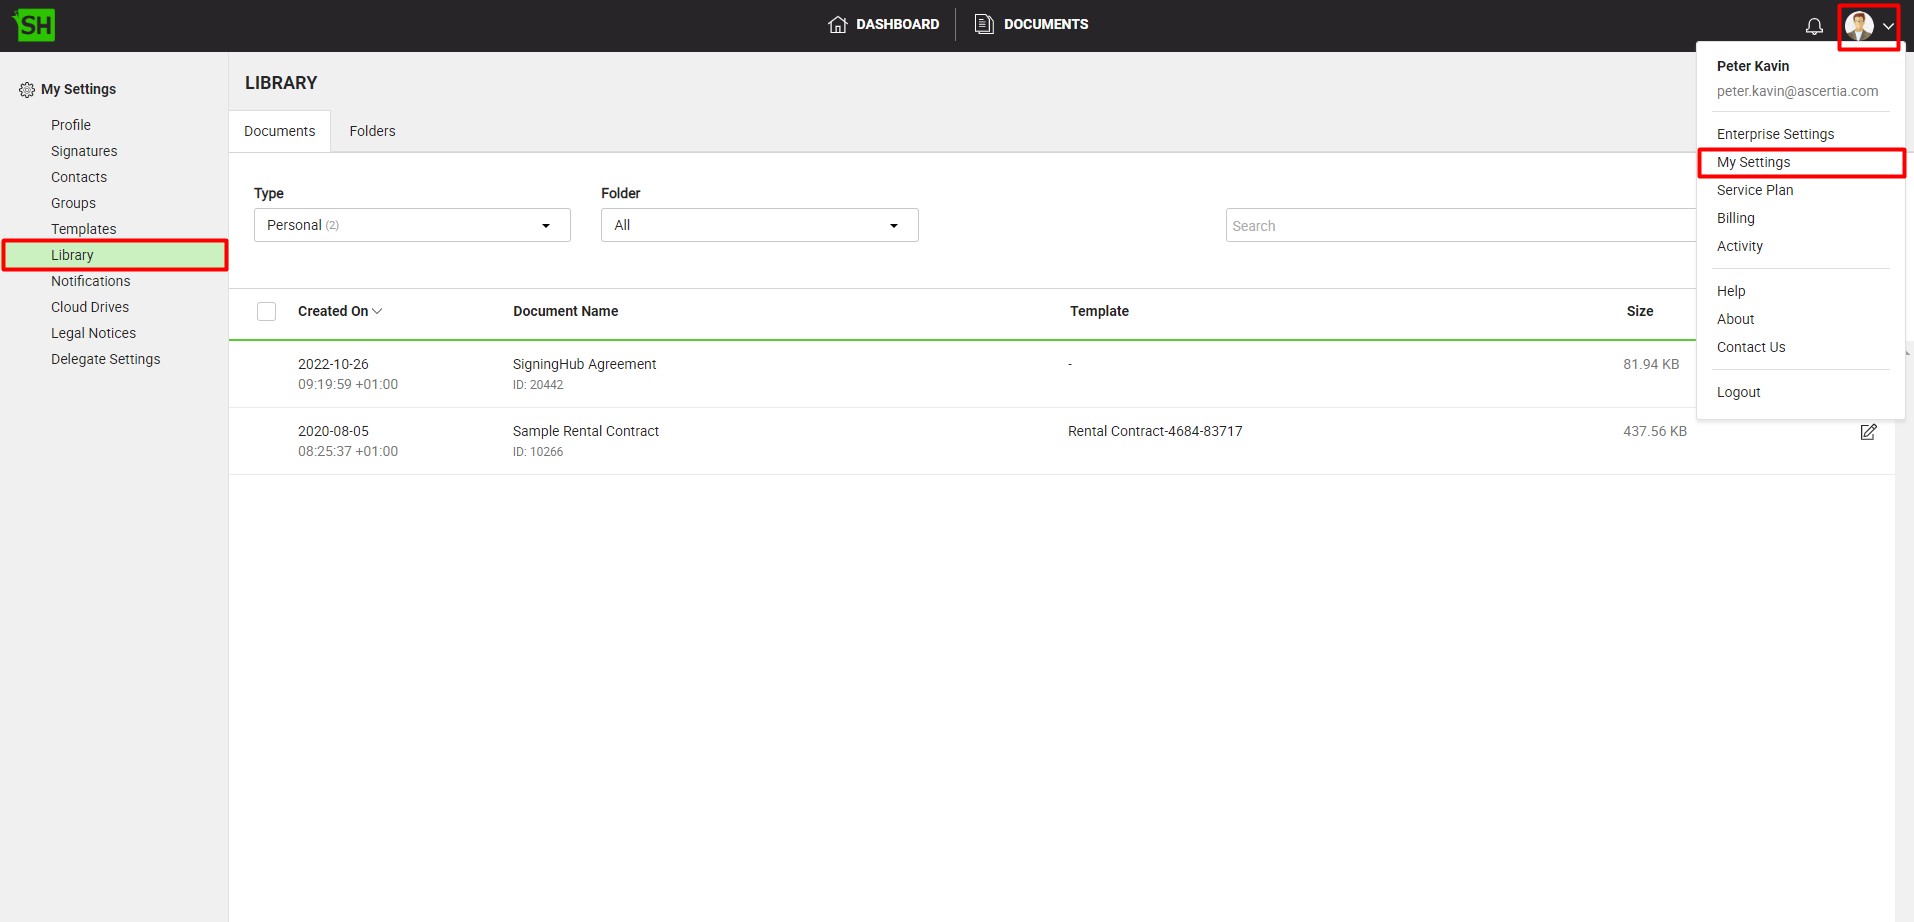Viewport: 1914px width, 922px height.
Task: Click Logout in the profile menu
Action: click(1738, 392)
